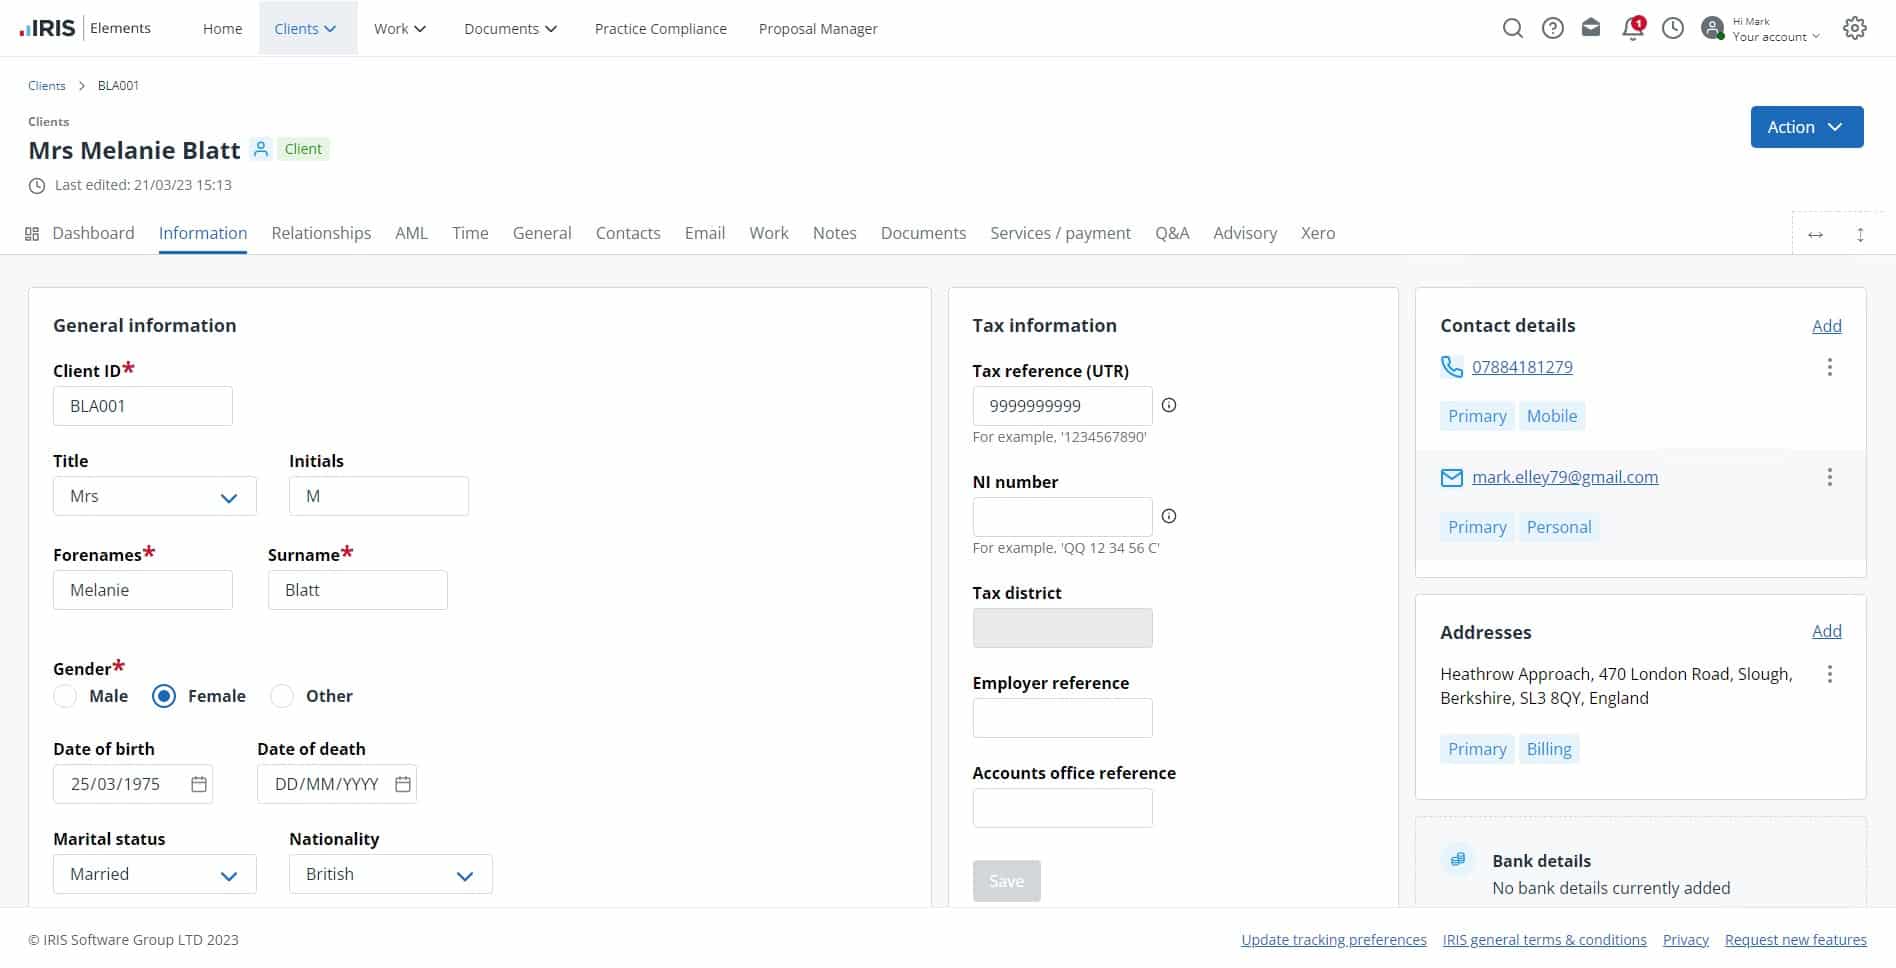Select the Other gender option
1896x968 pixels.
pos(281,696)
